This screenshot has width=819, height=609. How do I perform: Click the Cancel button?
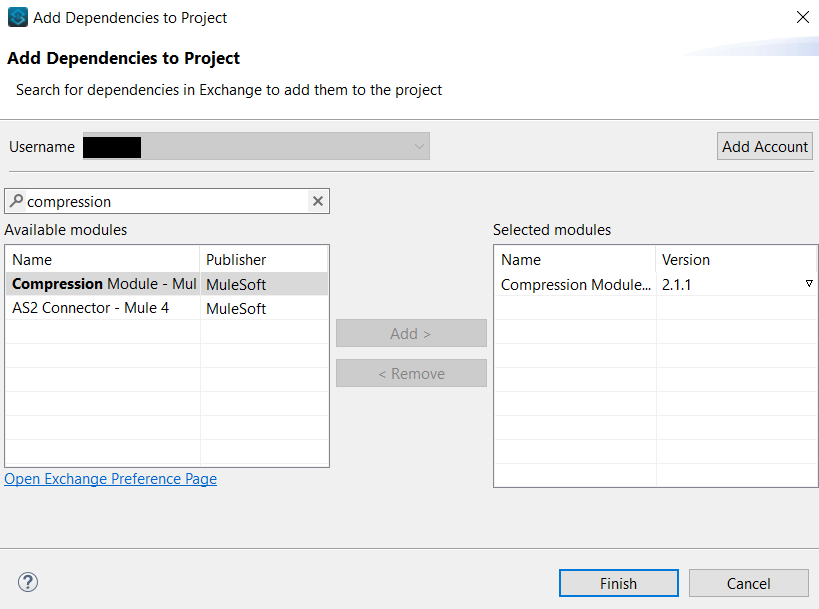pyautogui.click(x=748, y=583)
